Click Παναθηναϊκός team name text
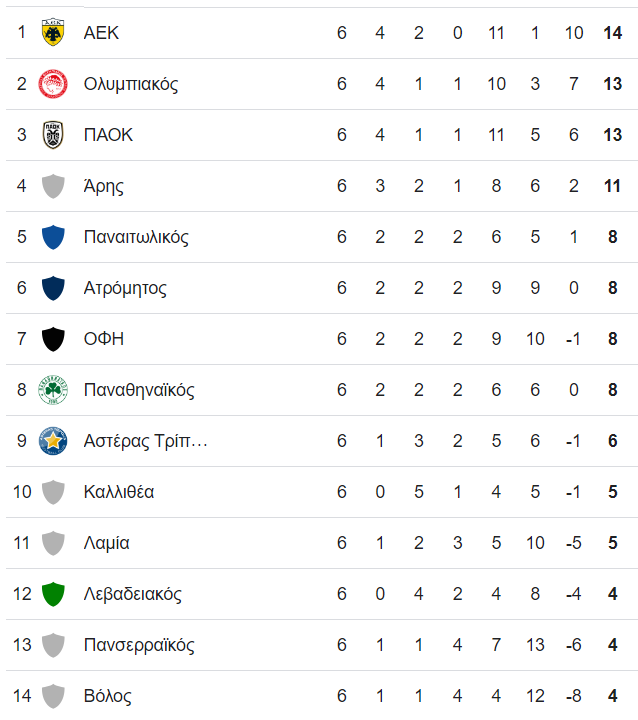This screenshot has width=638, height=720. tap(139, 390)
